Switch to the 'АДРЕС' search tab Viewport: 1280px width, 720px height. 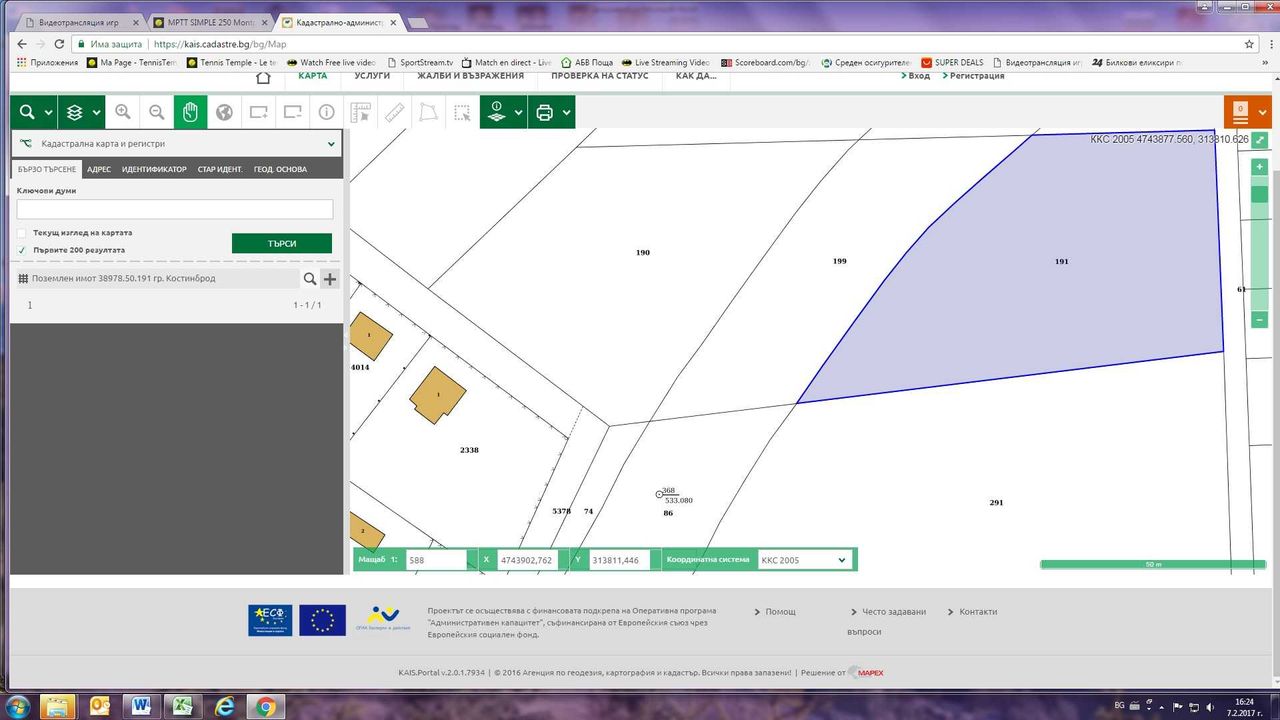99,169
